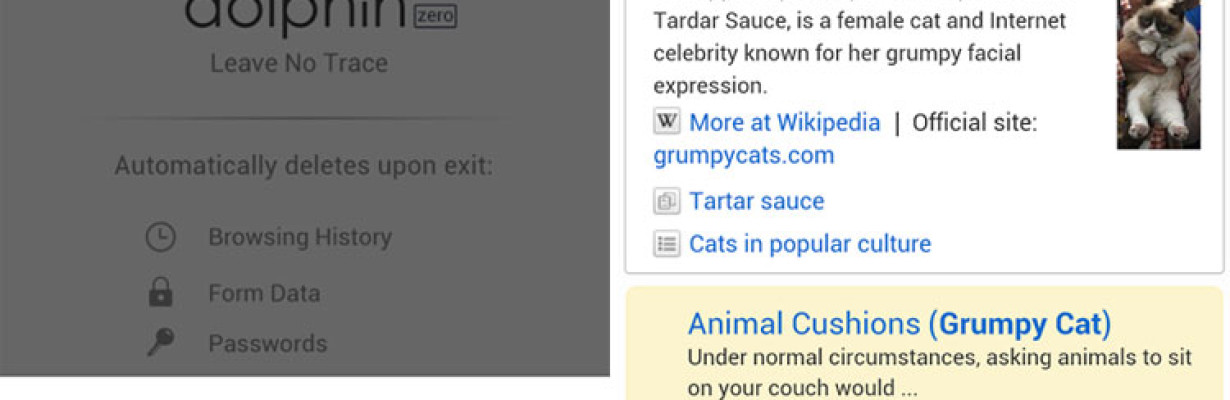Select the Browsing History label

tap(300, 237)
